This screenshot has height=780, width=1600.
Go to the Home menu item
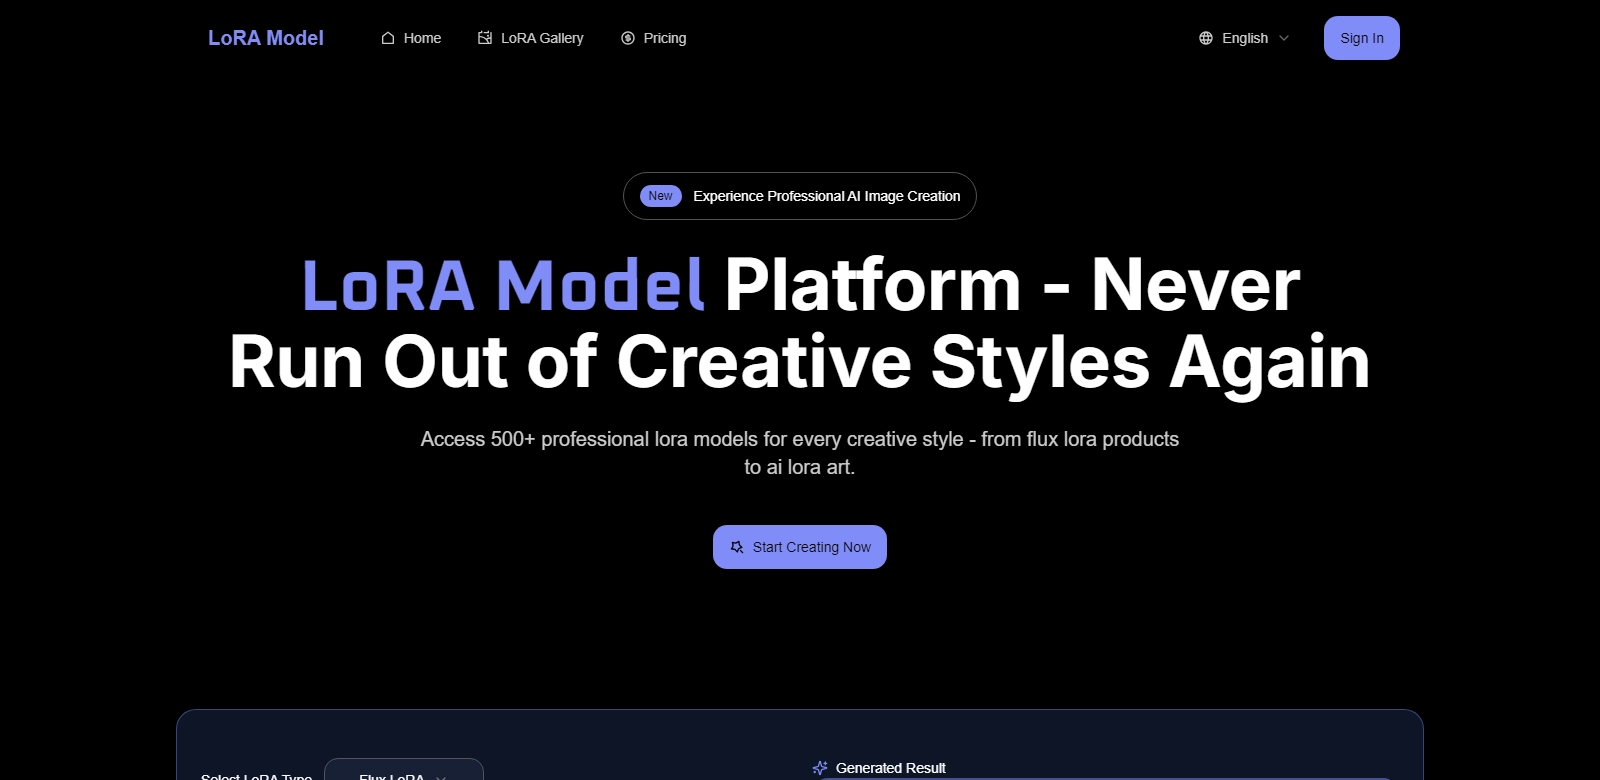point(422,38)
